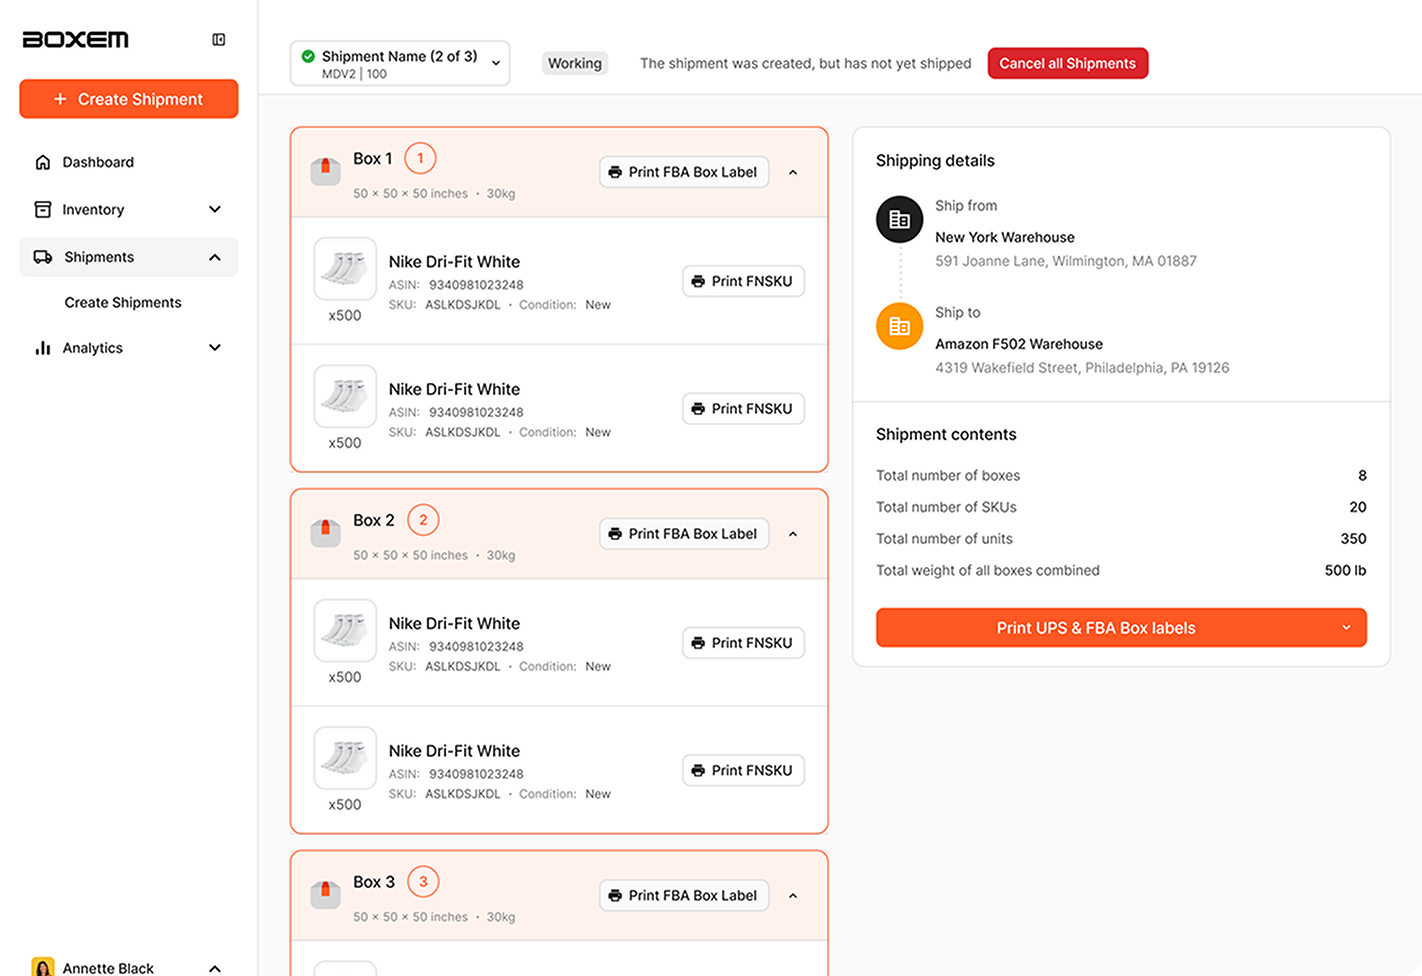Click the total weight value 500 lb
Viewport: 1422px width, 976px height.
(x=1345, y=570)
